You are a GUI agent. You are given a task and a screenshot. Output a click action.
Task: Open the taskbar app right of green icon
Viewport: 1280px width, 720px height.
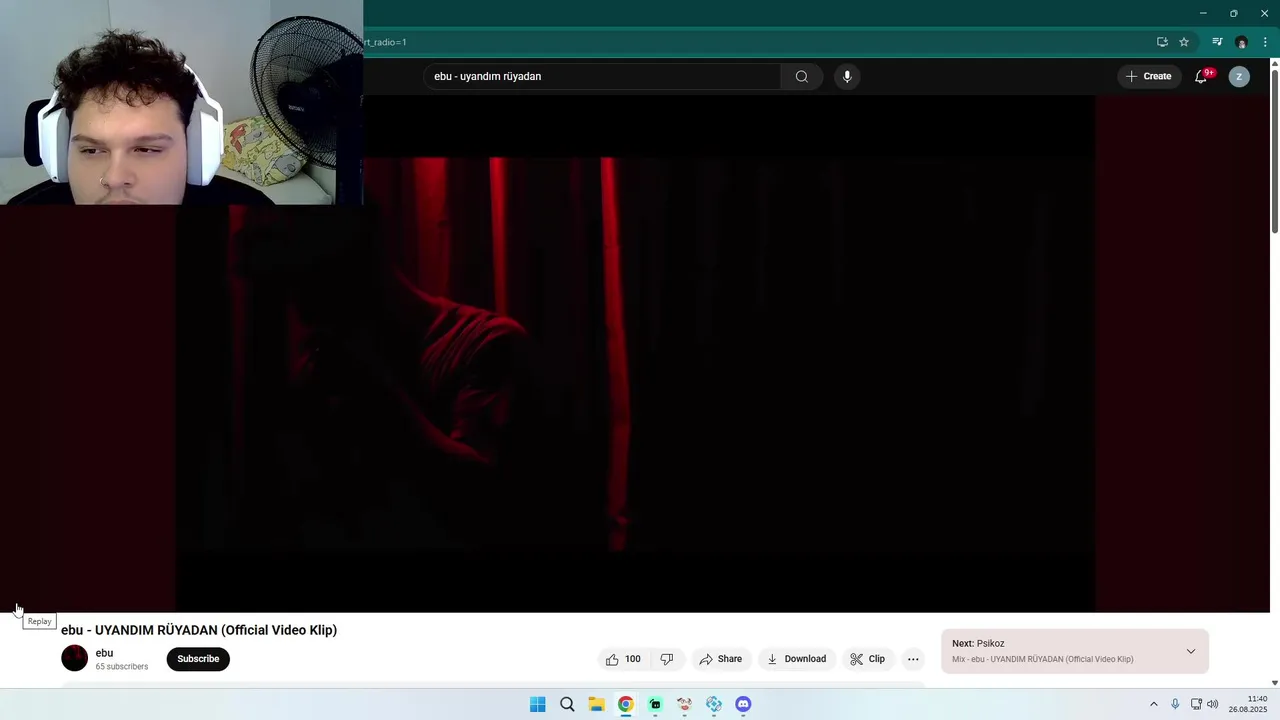click(684, 704)
